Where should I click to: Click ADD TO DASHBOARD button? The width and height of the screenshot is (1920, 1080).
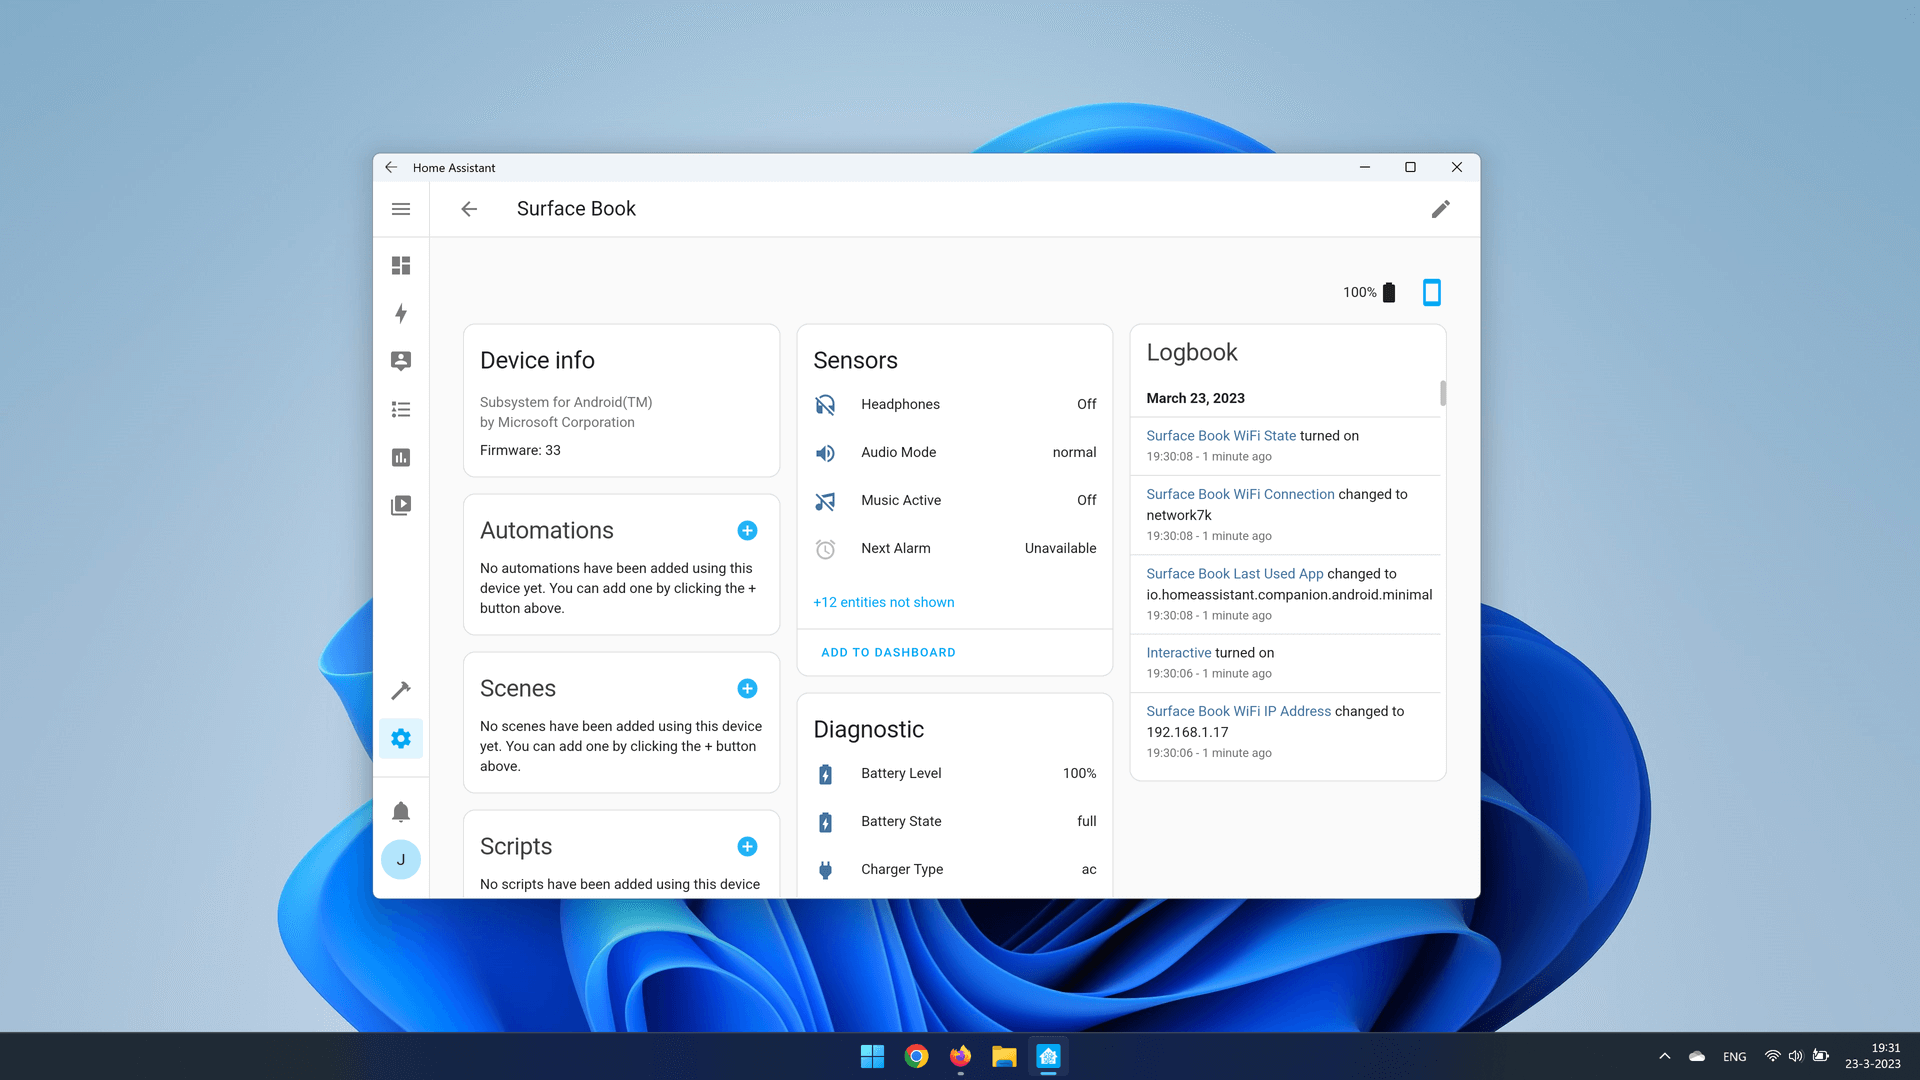coord(889,651)
